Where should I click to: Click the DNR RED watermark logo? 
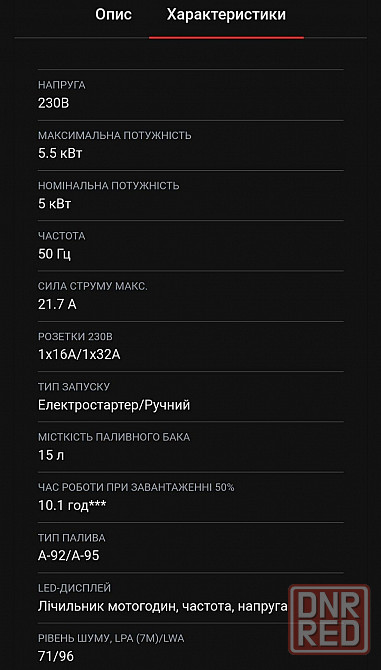point(329,619)
